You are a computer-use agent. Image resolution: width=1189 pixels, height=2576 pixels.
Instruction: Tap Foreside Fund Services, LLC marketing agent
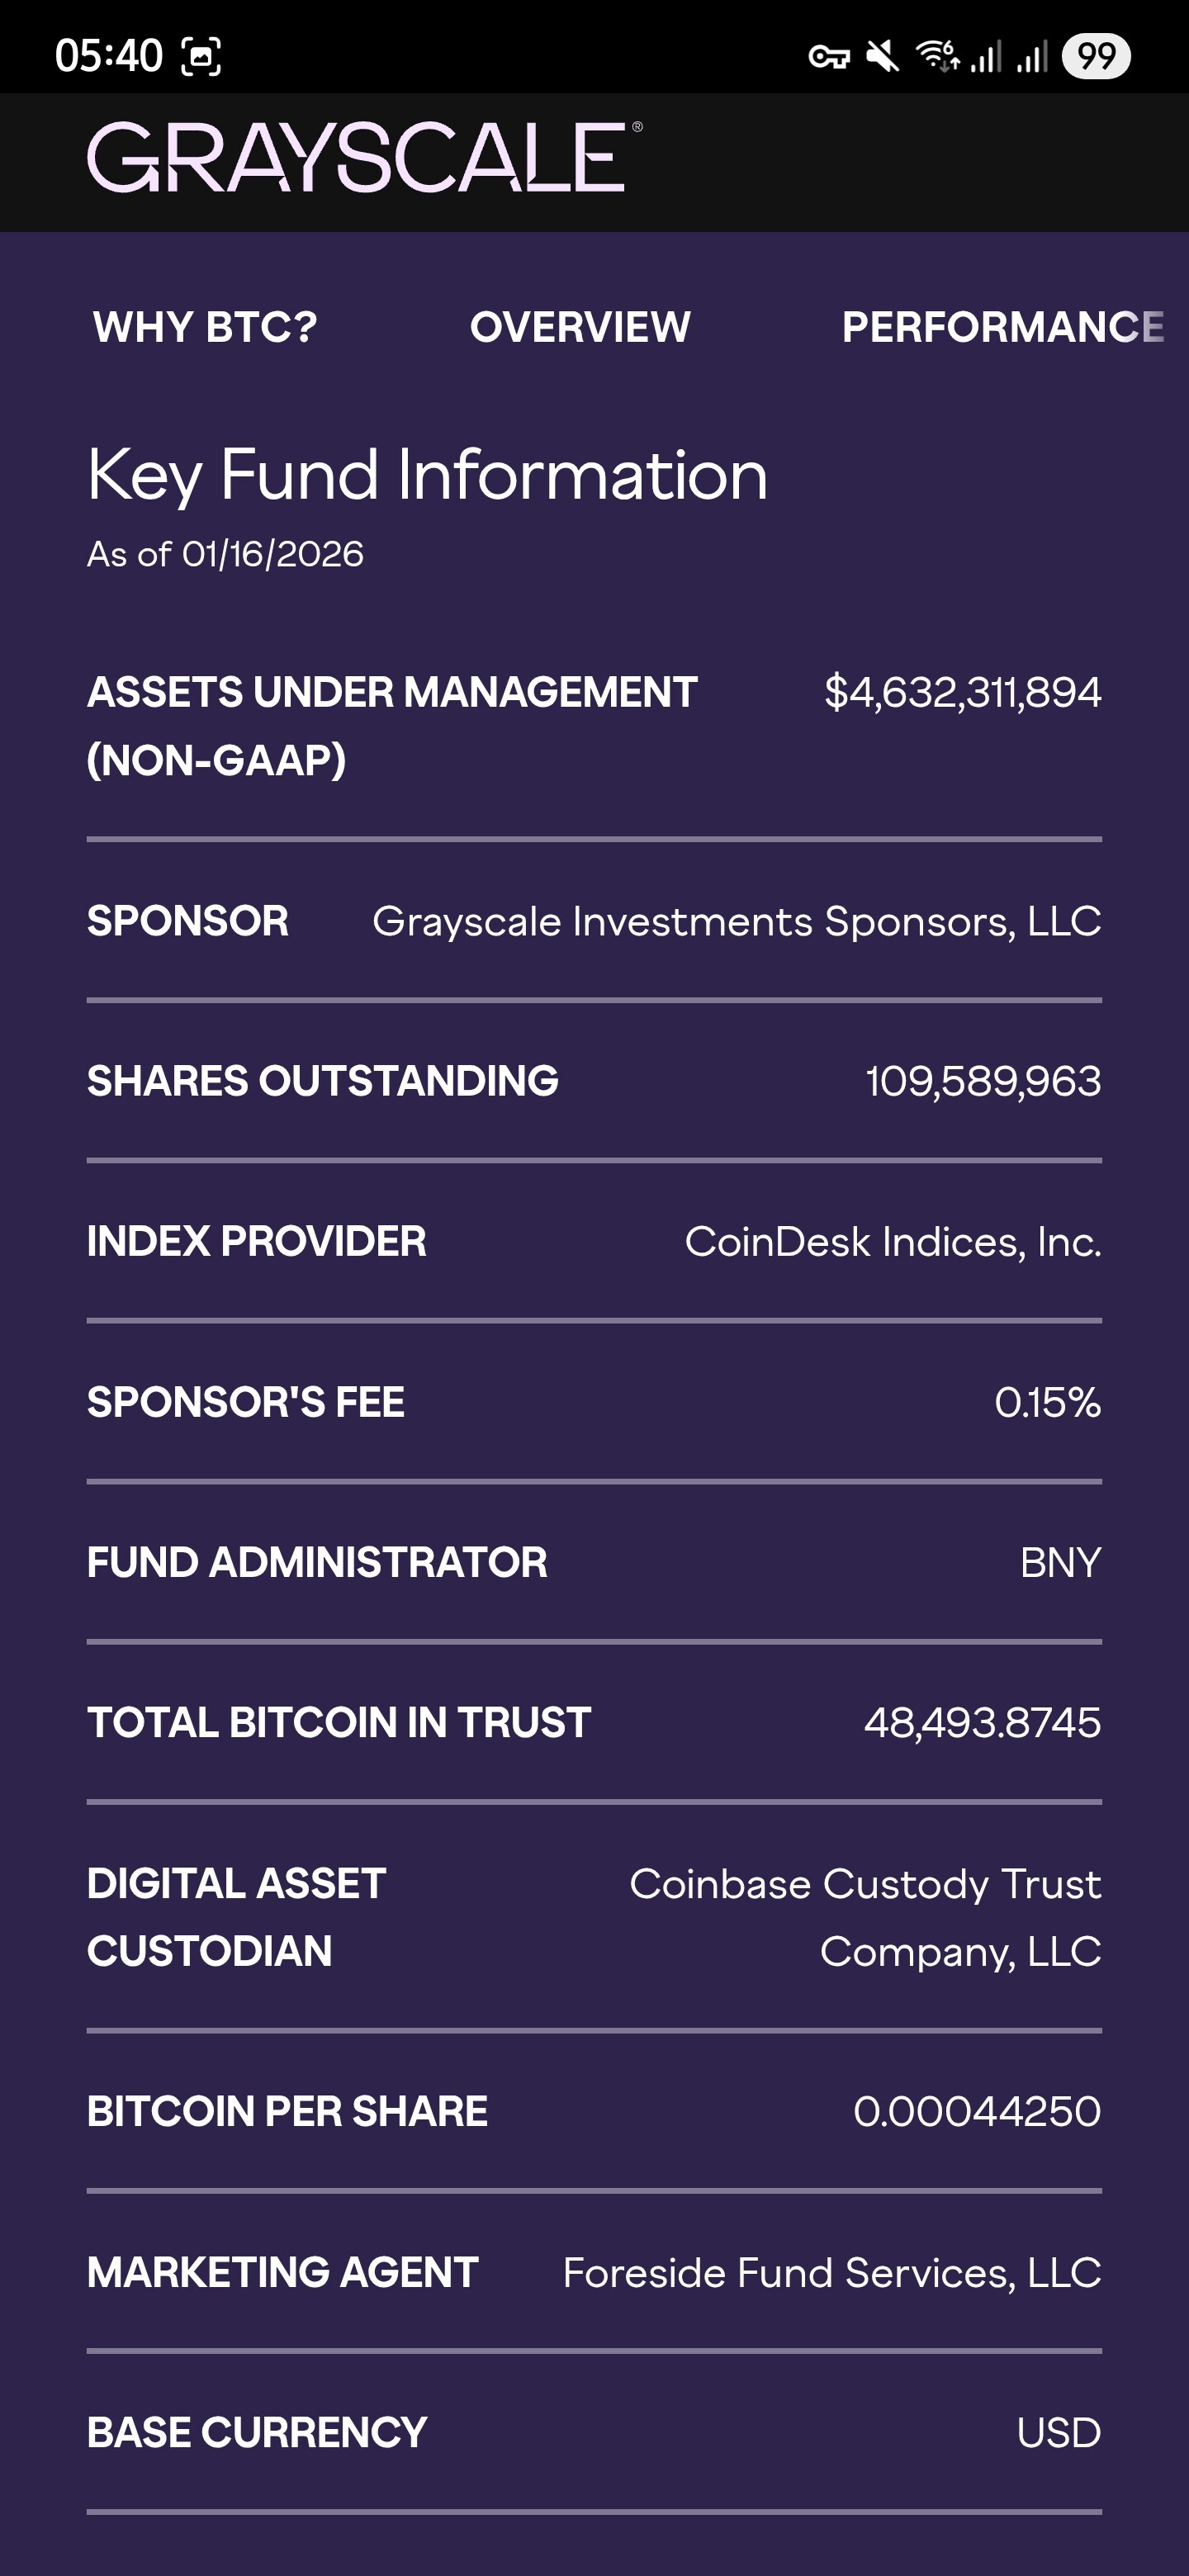tap(831, 2273)
